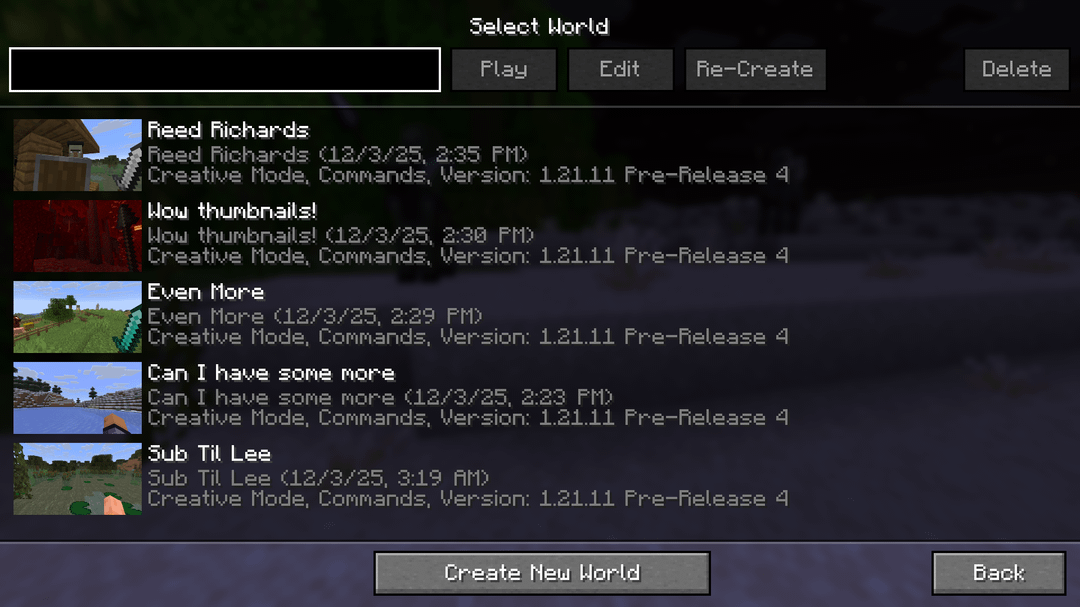The image size is (1080, 607).
Task: Click the Reed Richards 2:35 PM date line
Action: (338, 154)
